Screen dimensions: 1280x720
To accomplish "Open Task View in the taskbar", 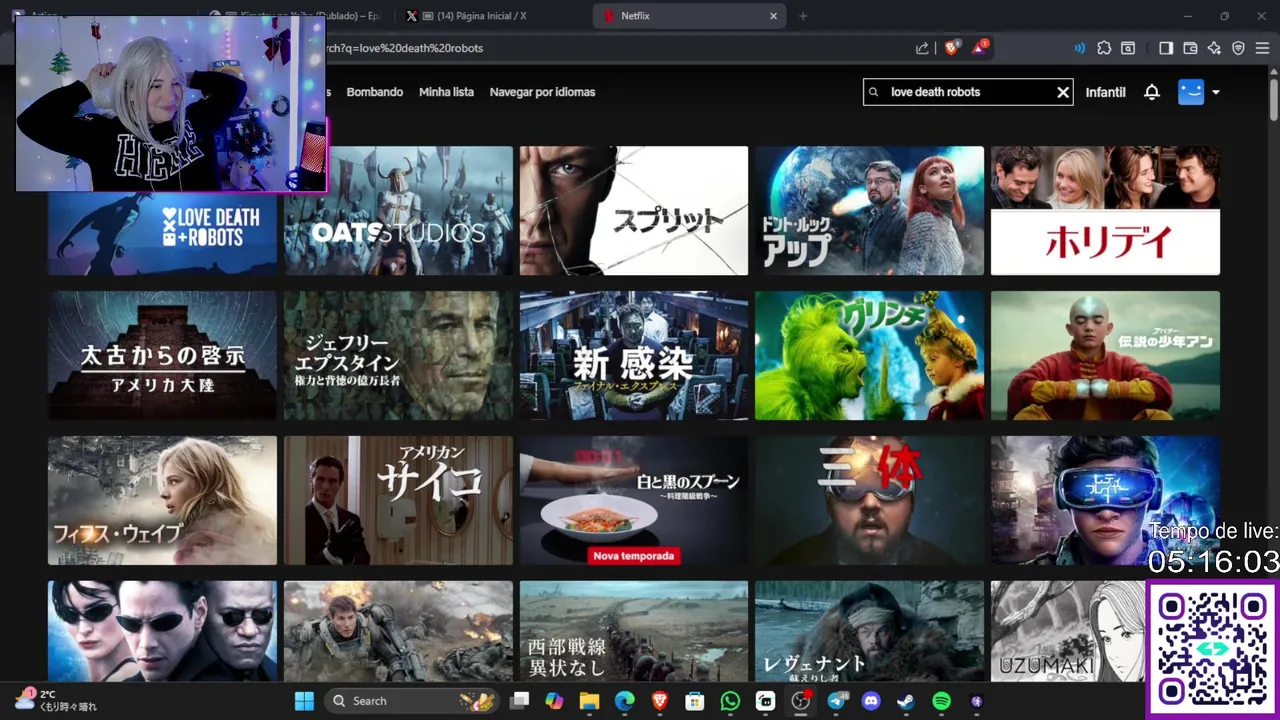I will 519,701.
